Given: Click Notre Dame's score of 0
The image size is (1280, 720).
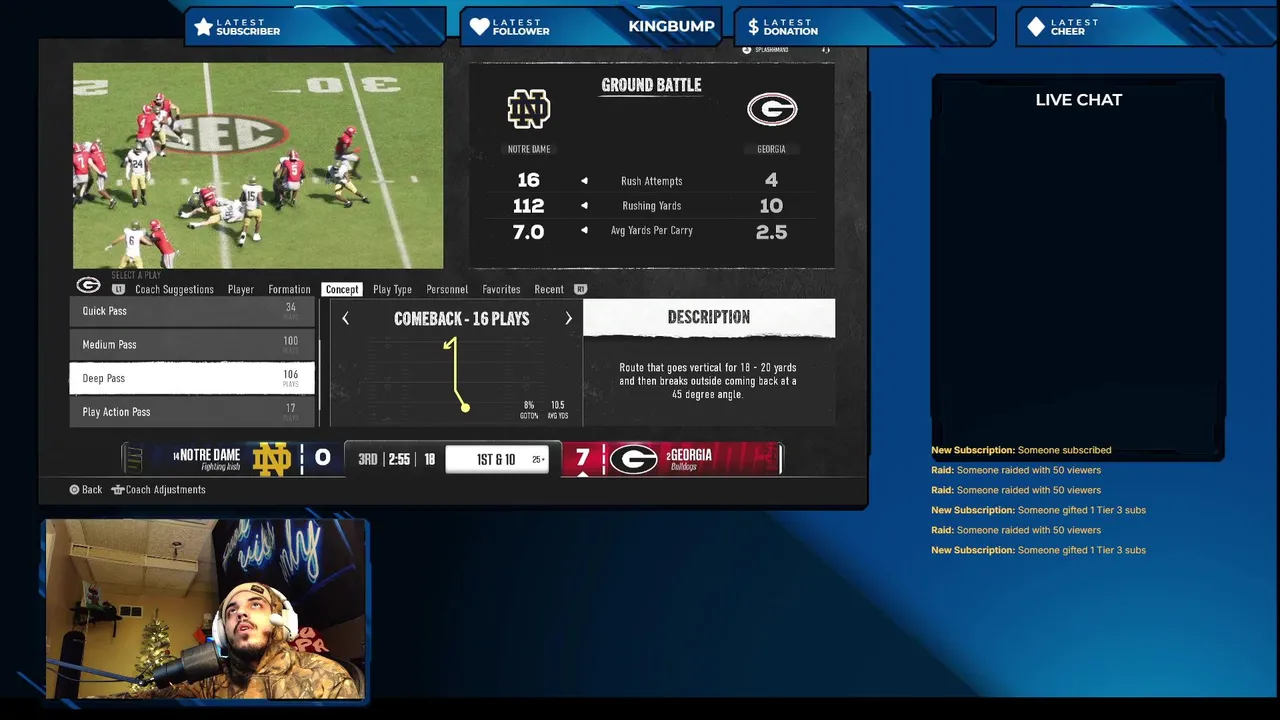Looking at the screenshot, I should pos(322,458).
